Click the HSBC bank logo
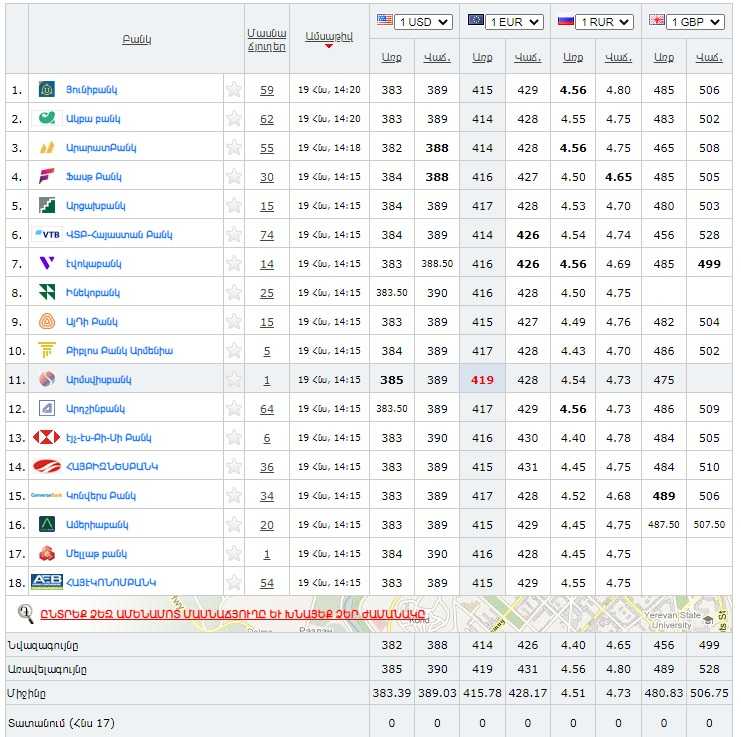 [x=46, y=438]
